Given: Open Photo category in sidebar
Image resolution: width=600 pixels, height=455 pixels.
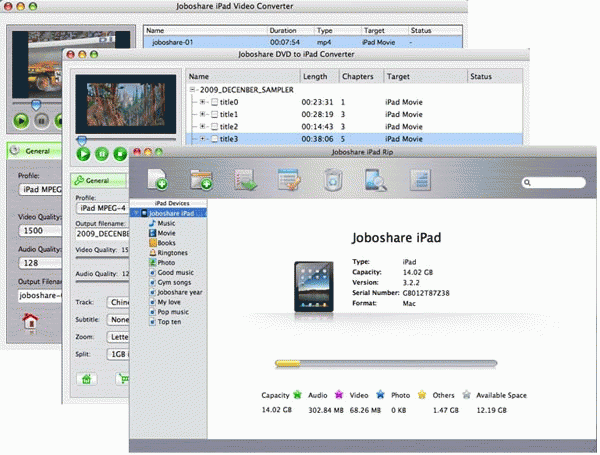Looking at the screenshot, I should pyautogui.click(x=166, y=263).
